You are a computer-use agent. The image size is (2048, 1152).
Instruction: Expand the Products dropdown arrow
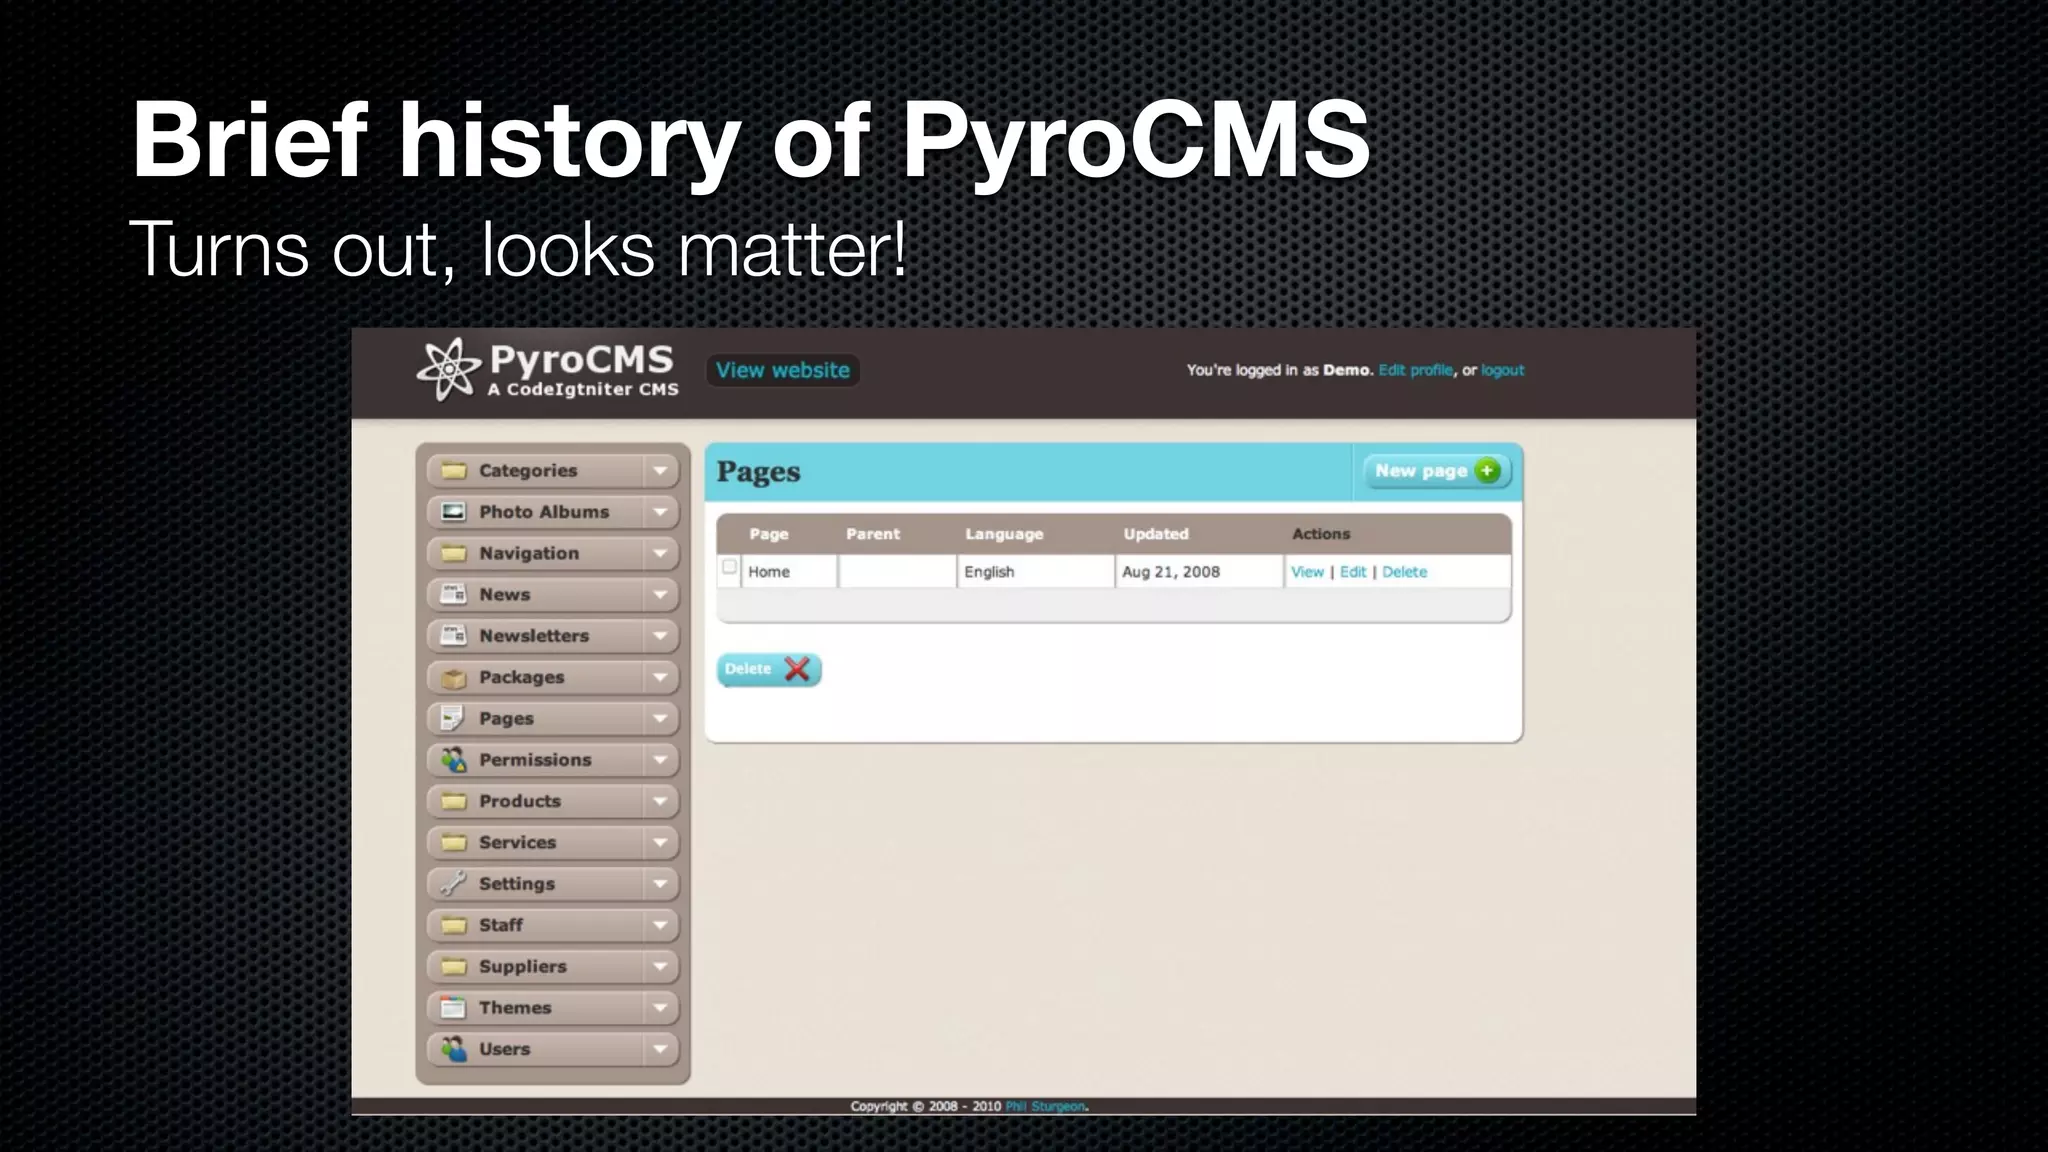pyautogui.click(x=660, y=801)
